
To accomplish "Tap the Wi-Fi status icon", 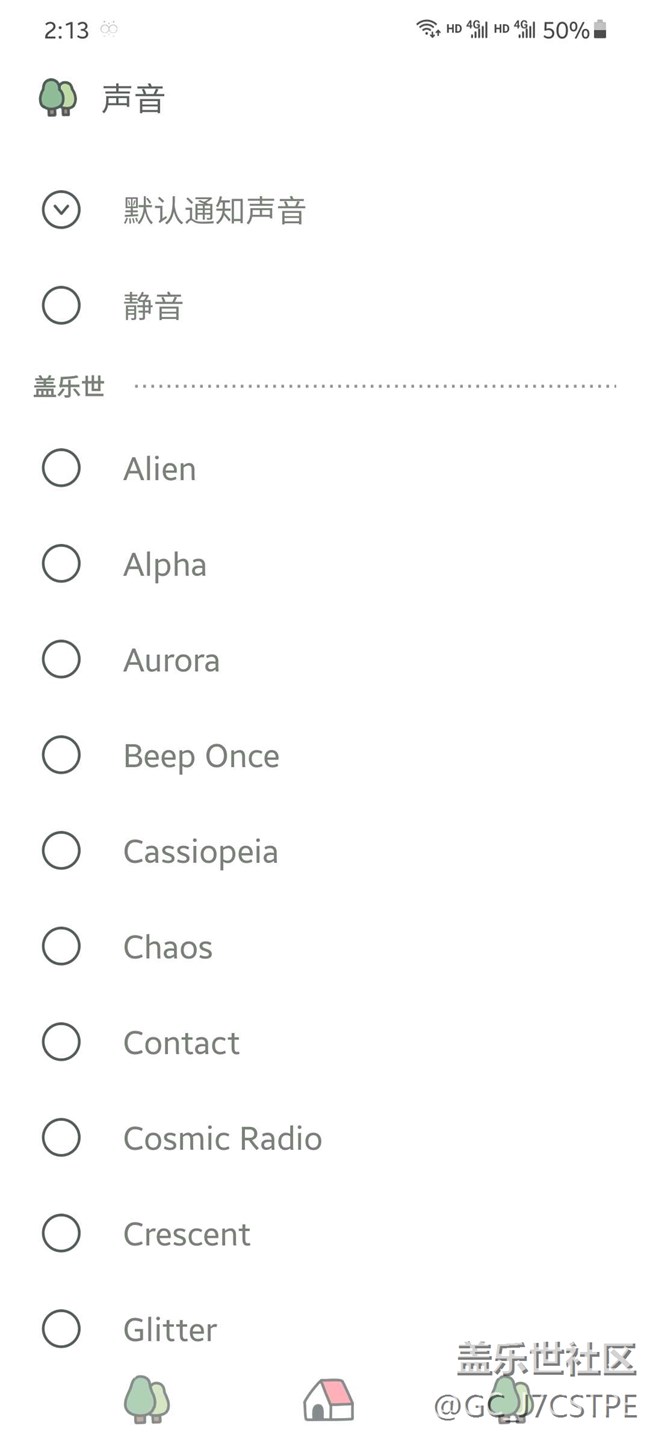I will click(x=428, y=29).
